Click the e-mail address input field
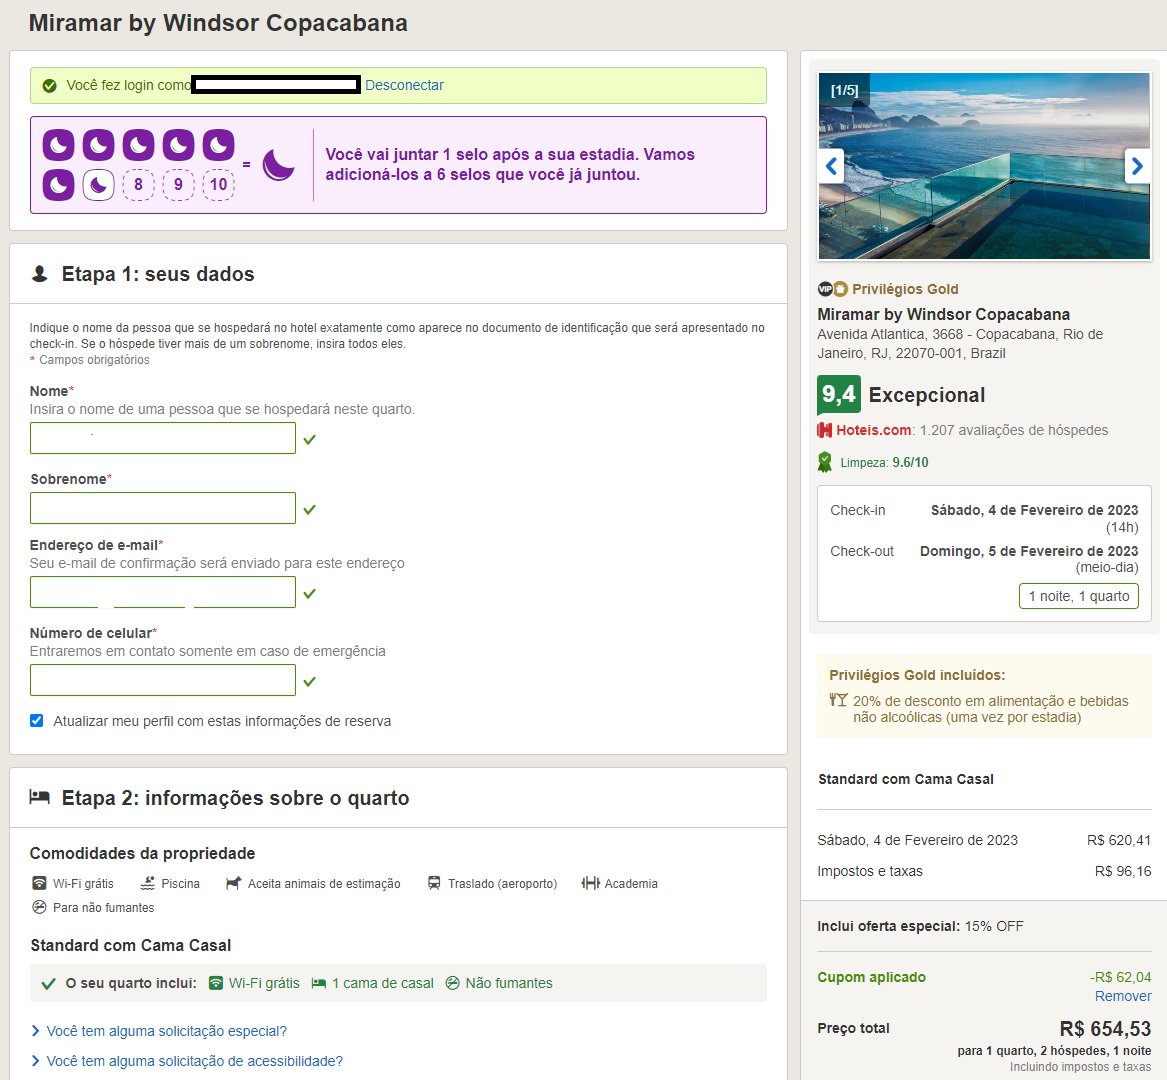 coord(163,592)
